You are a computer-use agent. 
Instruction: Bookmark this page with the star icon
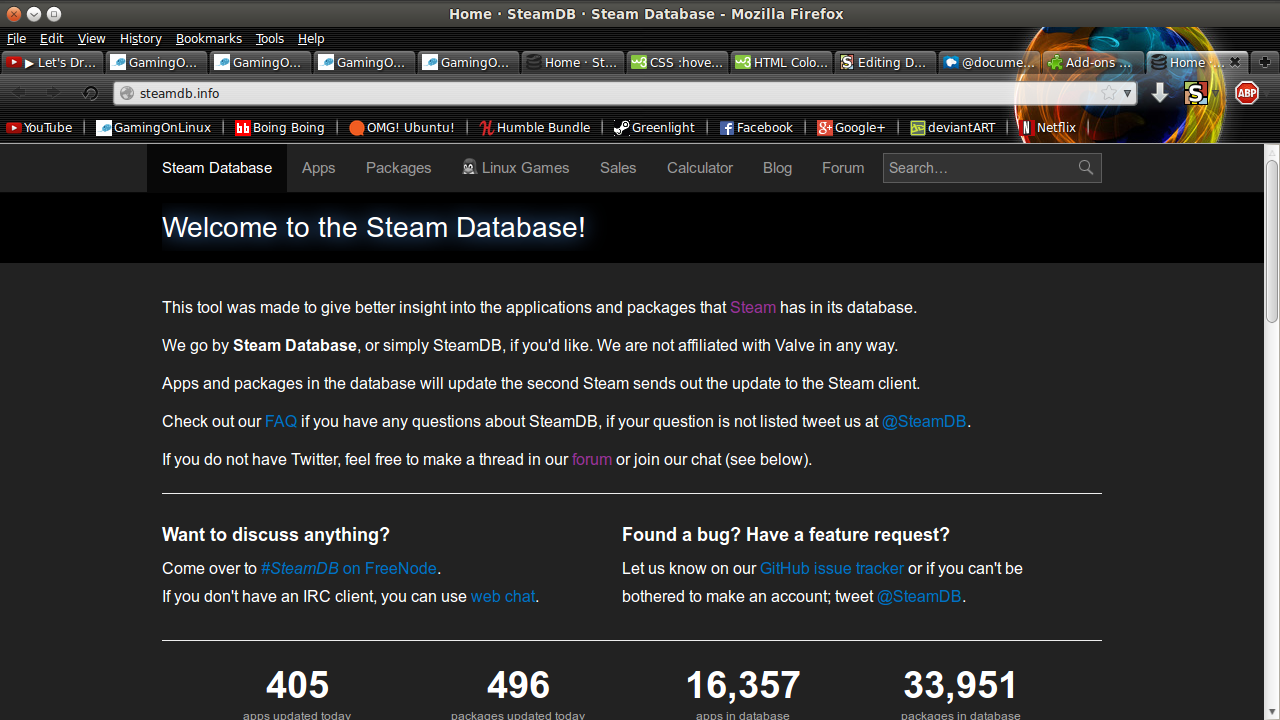pos(1109,93)
